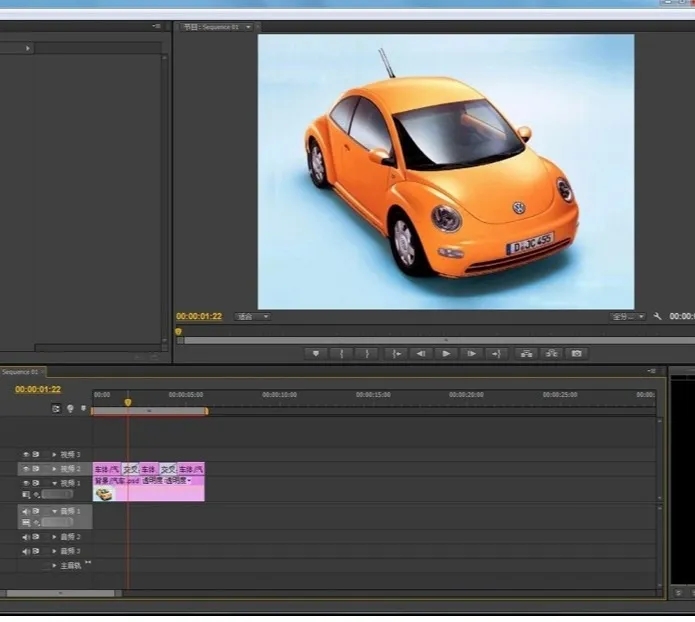Click the Step Back one frame button
695x622 pixels.
pos(421,353)
